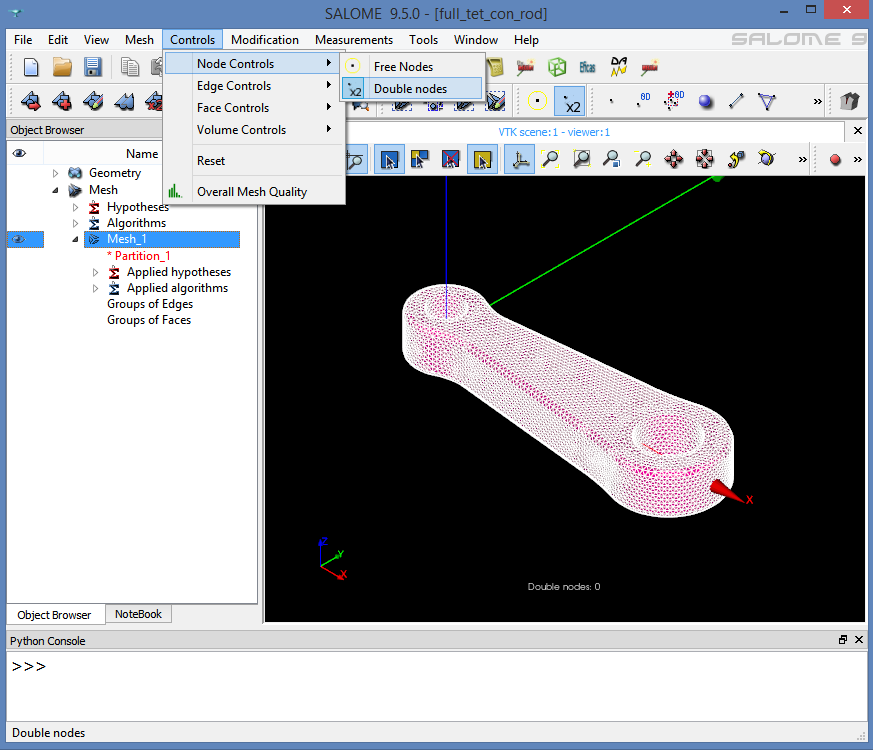Select Groups of Faces in the tree
Screen dimensions: 873x750
(149, 320)
